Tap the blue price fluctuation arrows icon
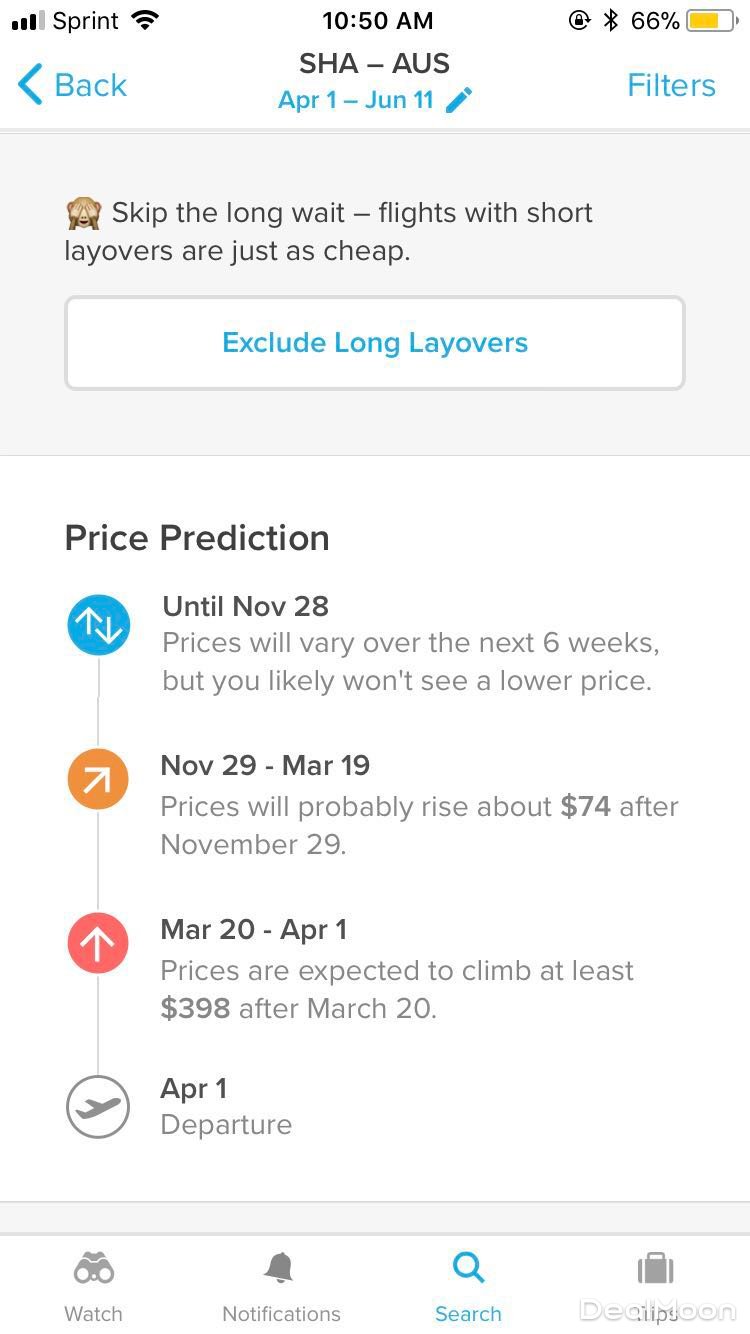The height and width of the screenshot is (1334, 750). (98, 626)
